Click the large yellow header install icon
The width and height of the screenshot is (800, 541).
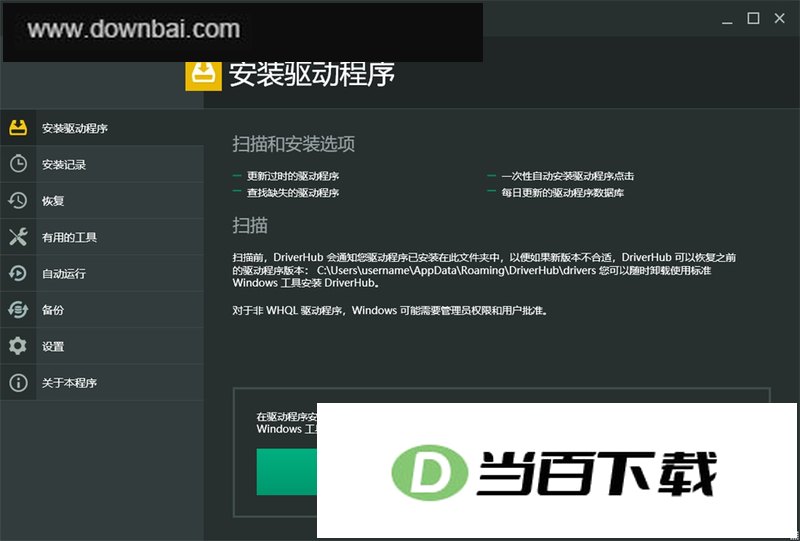click(203, 76)
